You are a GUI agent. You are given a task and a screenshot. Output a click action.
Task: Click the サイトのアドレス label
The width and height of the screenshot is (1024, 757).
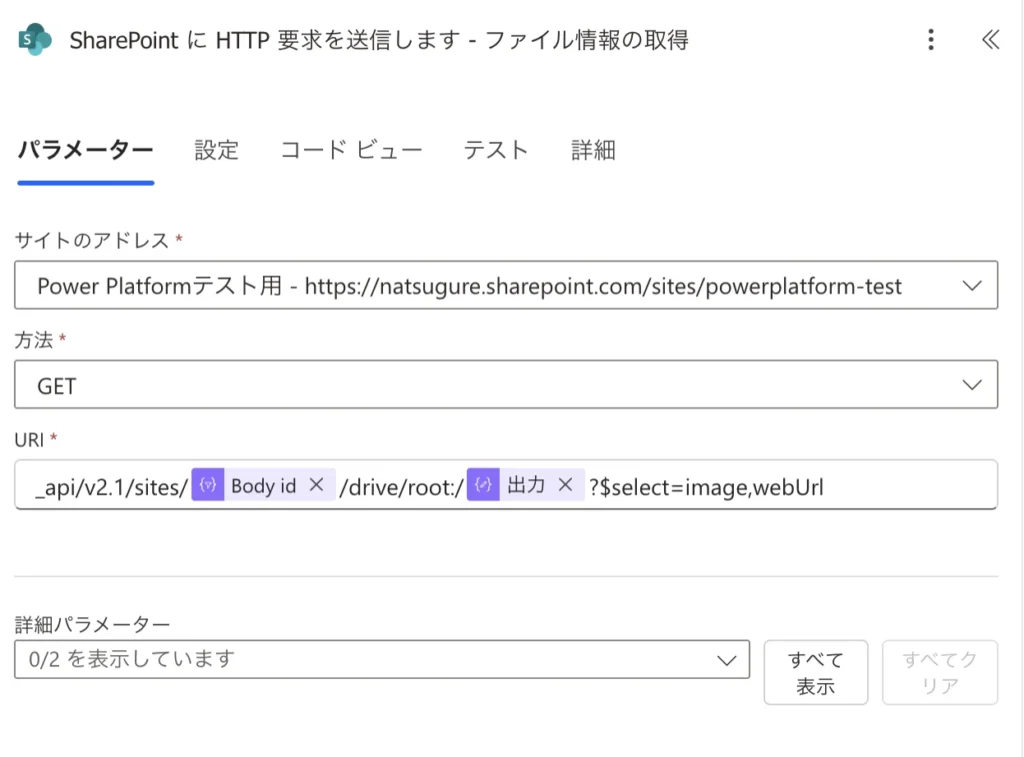(92, 240)
